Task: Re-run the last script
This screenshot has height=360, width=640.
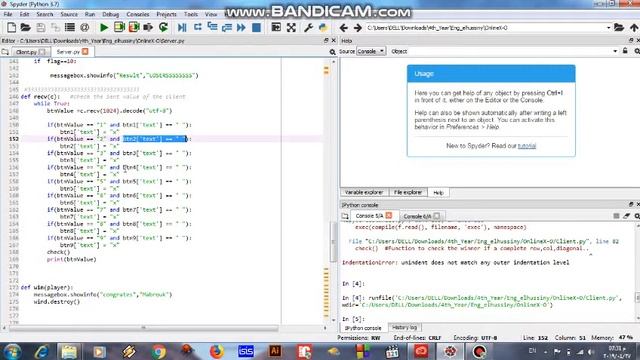Action: point(163,28)
